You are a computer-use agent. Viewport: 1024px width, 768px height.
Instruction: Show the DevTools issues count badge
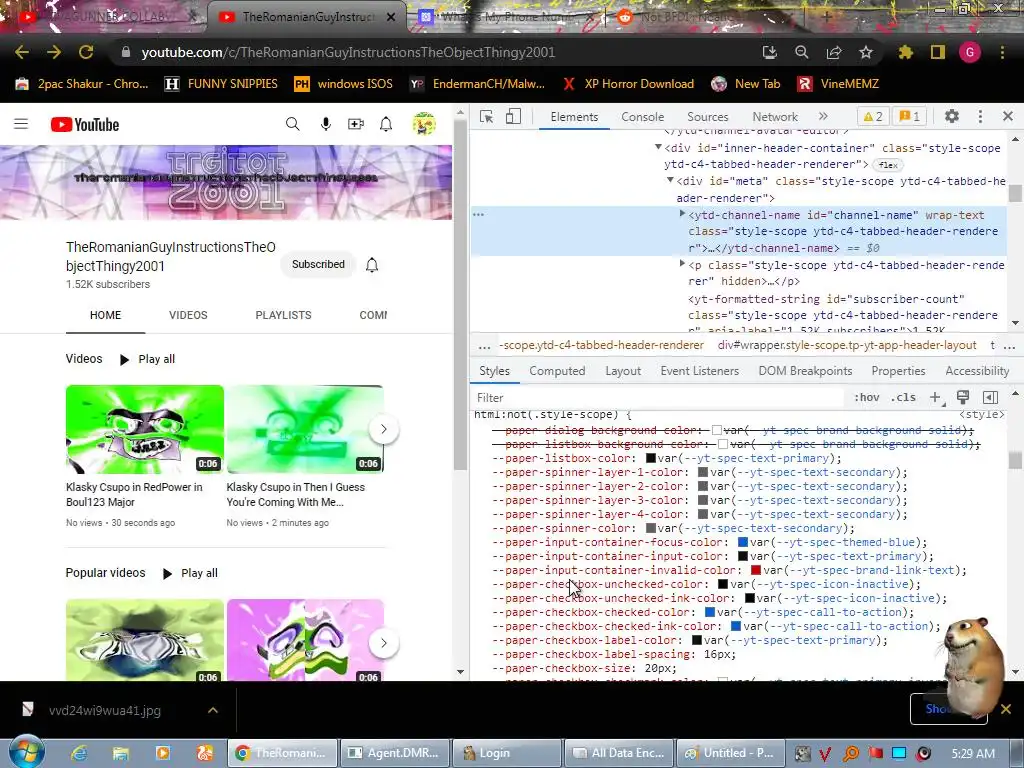click(909, 117)
